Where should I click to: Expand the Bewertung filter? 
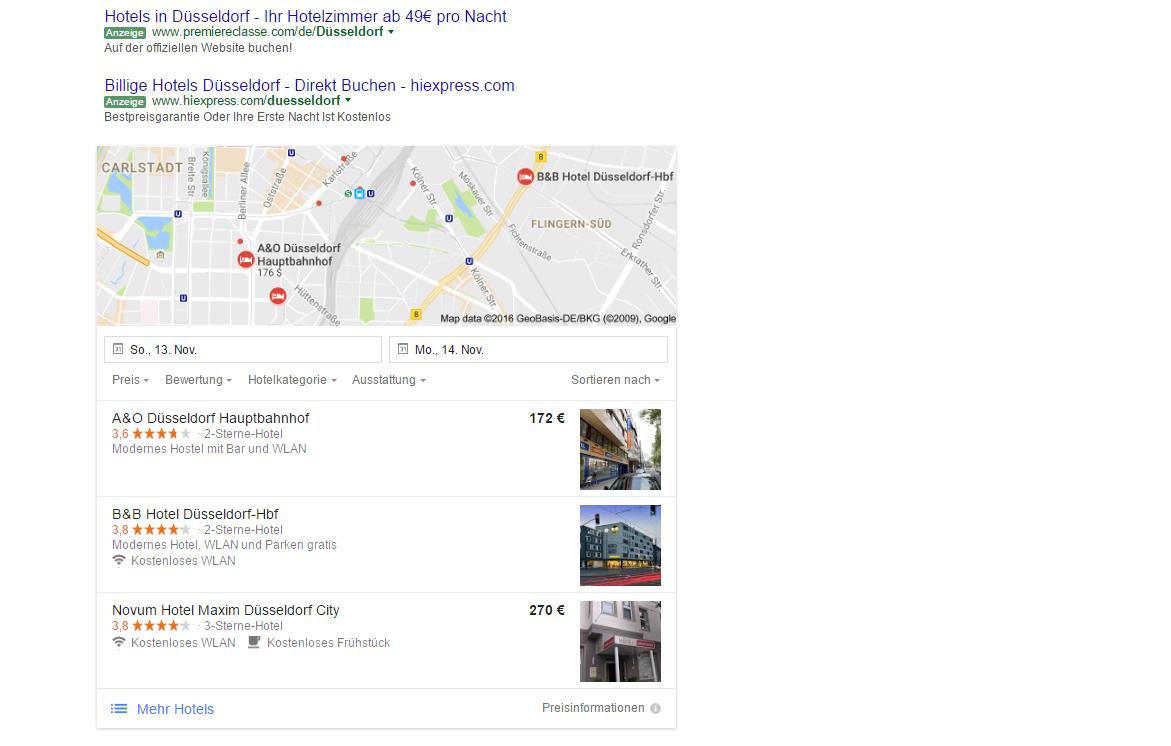click(x=199, y=380)
